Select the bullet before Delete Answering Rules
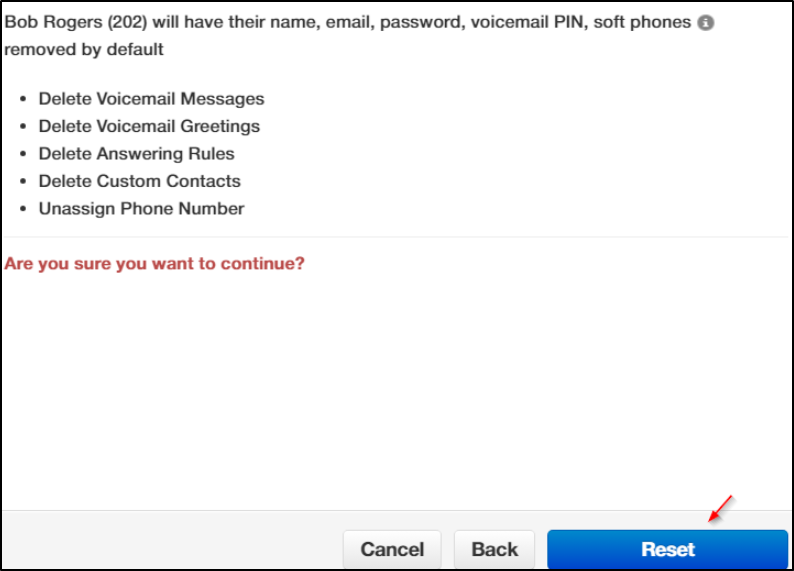Viewport: 794px width, 571px height. click(x=23, y=154)
